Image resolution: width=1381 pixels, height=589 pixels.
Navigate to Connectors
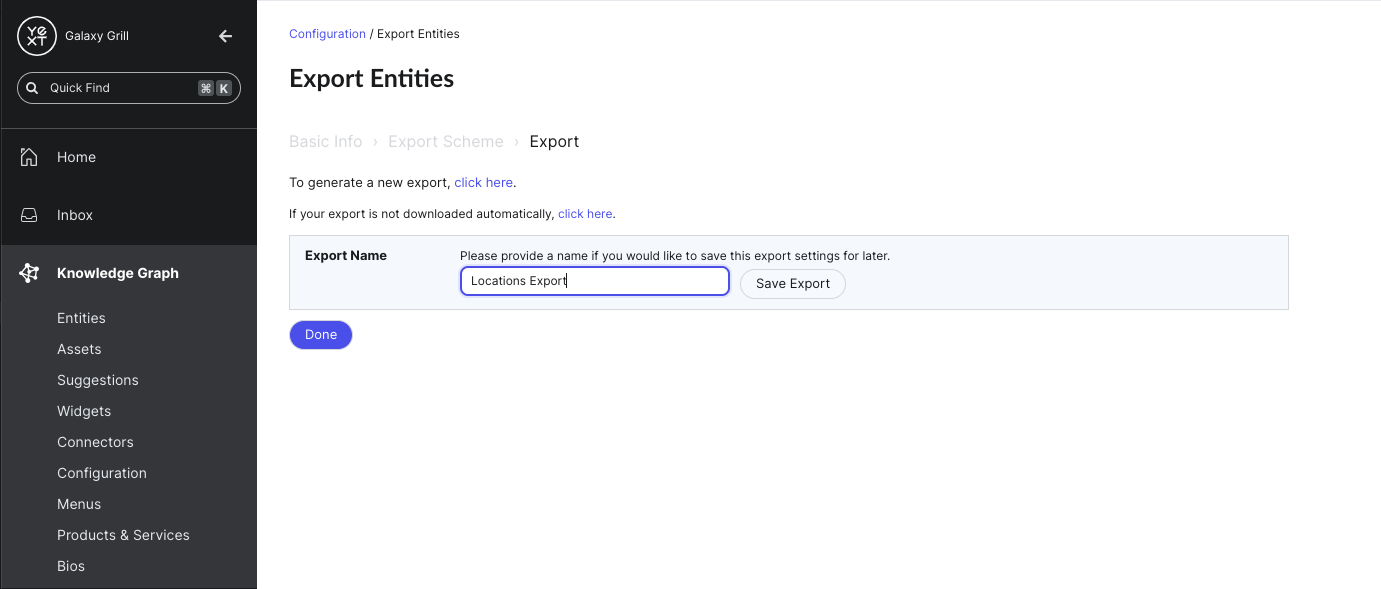click(95, 442)
